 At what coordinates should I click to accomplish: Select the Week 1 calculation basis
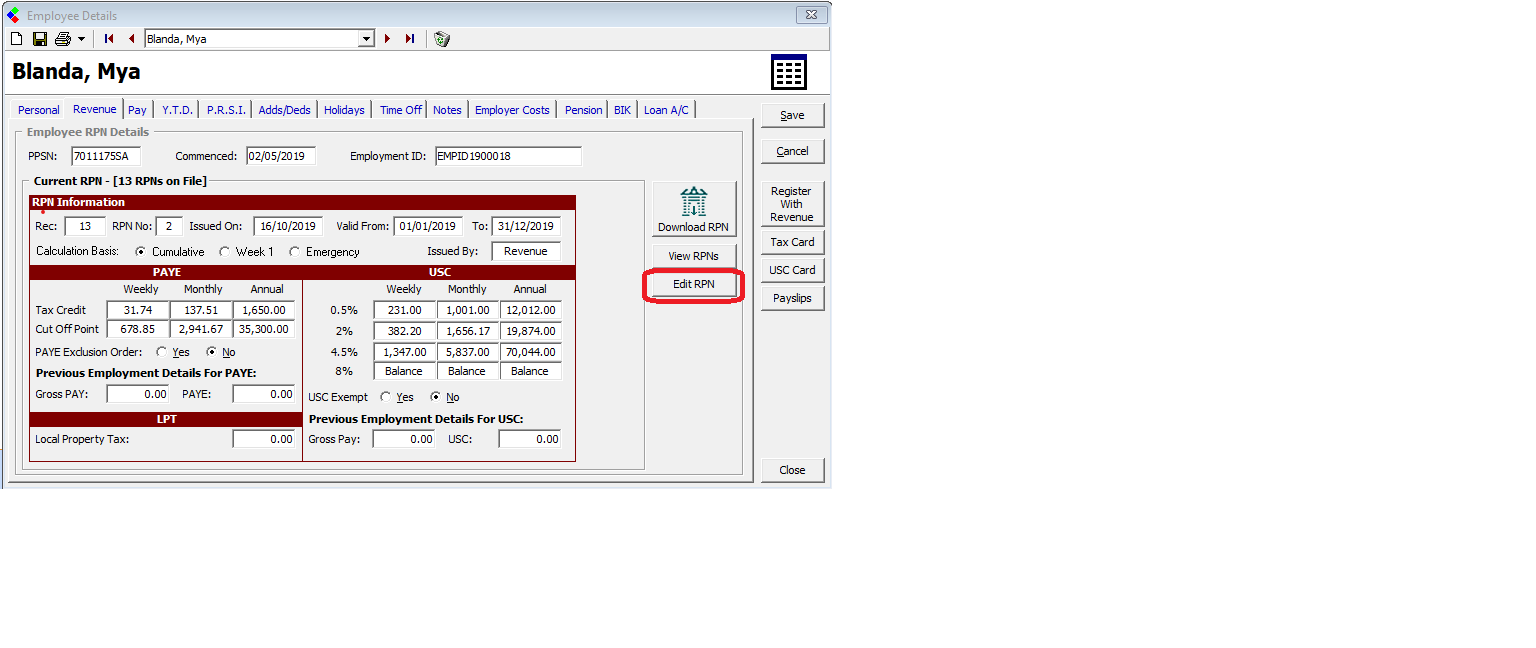225,252
